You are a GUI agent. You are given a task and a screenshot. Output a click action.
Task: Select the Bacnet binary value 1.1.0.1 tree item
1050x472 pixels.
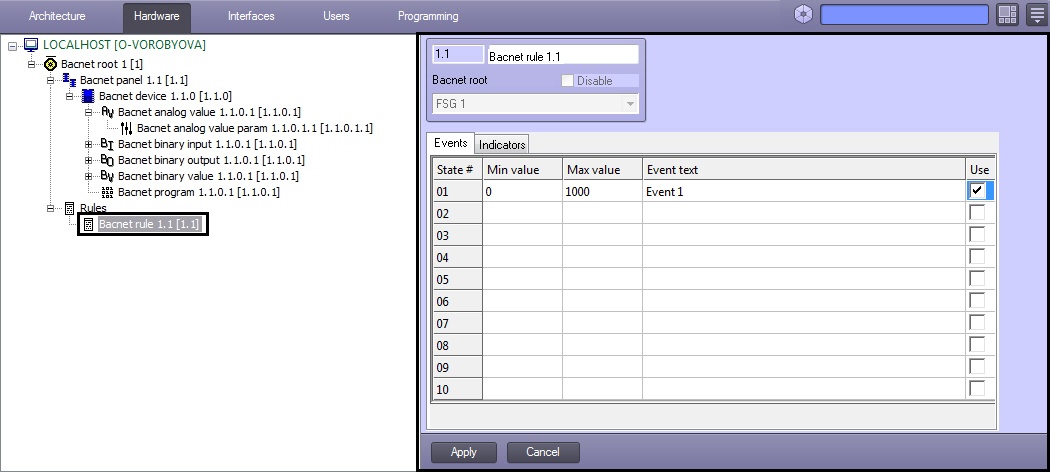tap(207, 176)
